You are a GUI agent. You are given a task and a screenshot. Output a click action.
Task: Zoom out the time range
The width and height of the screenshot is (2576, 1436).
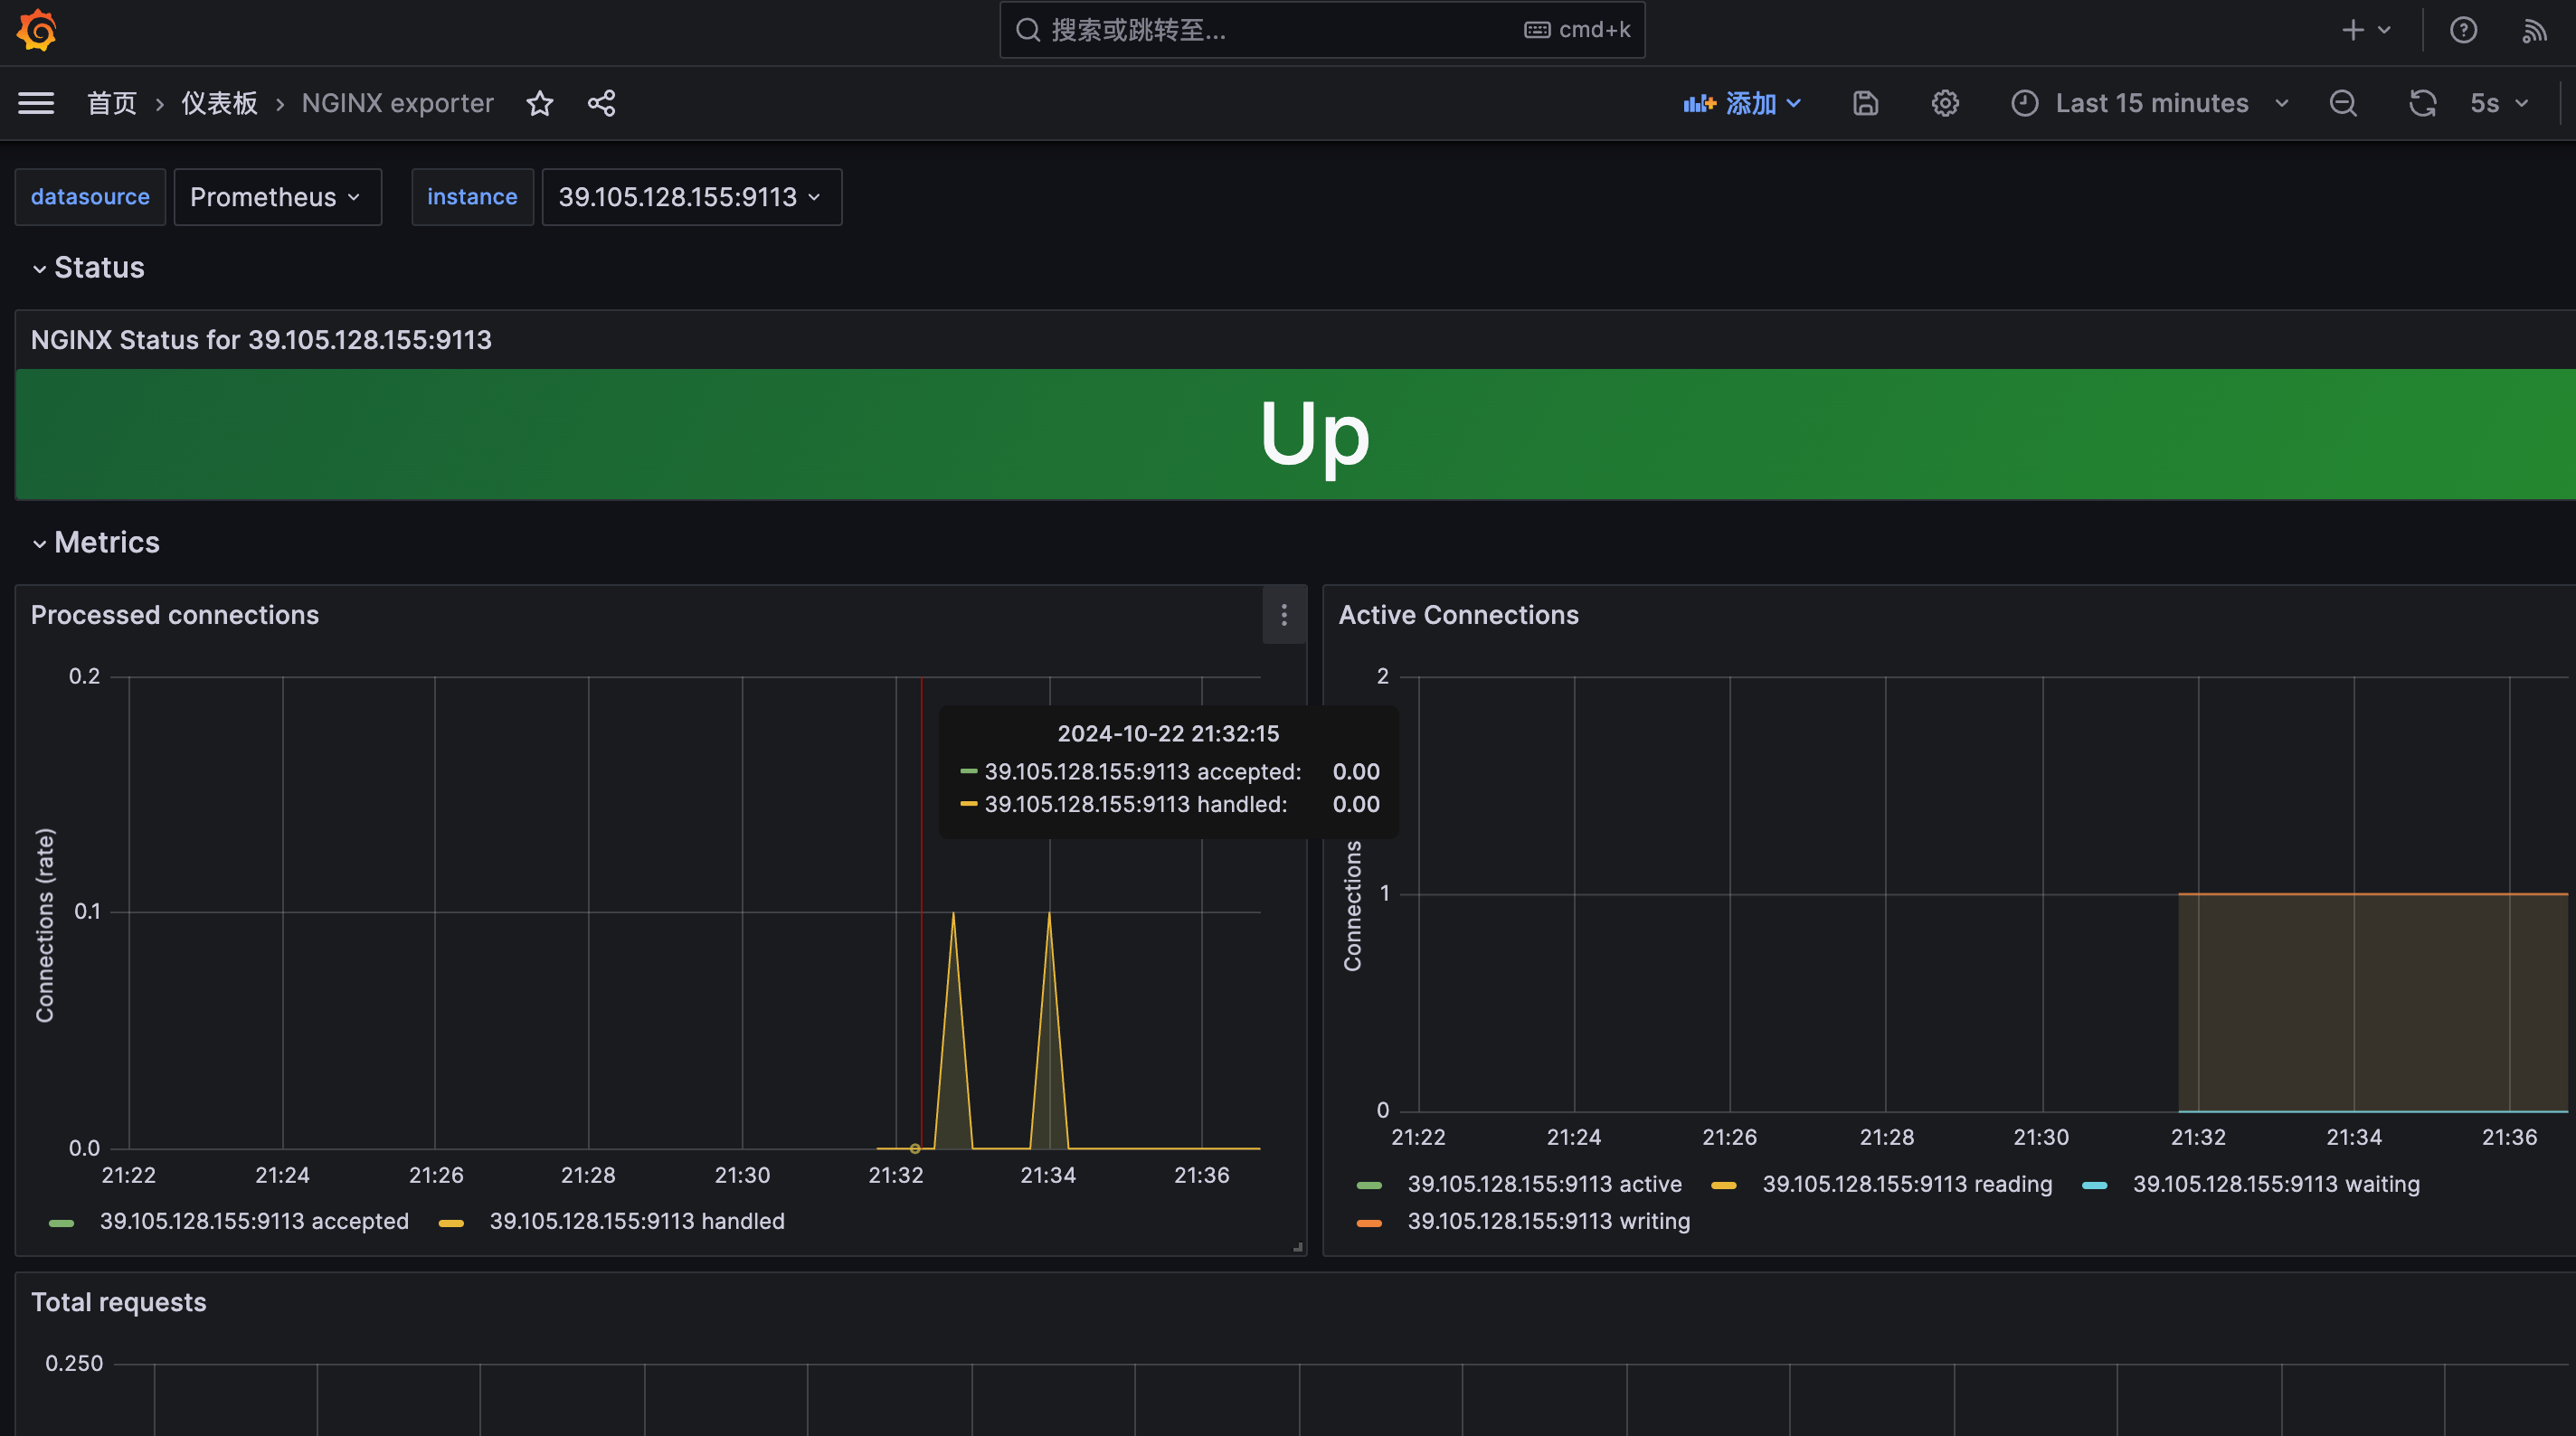2343,103
